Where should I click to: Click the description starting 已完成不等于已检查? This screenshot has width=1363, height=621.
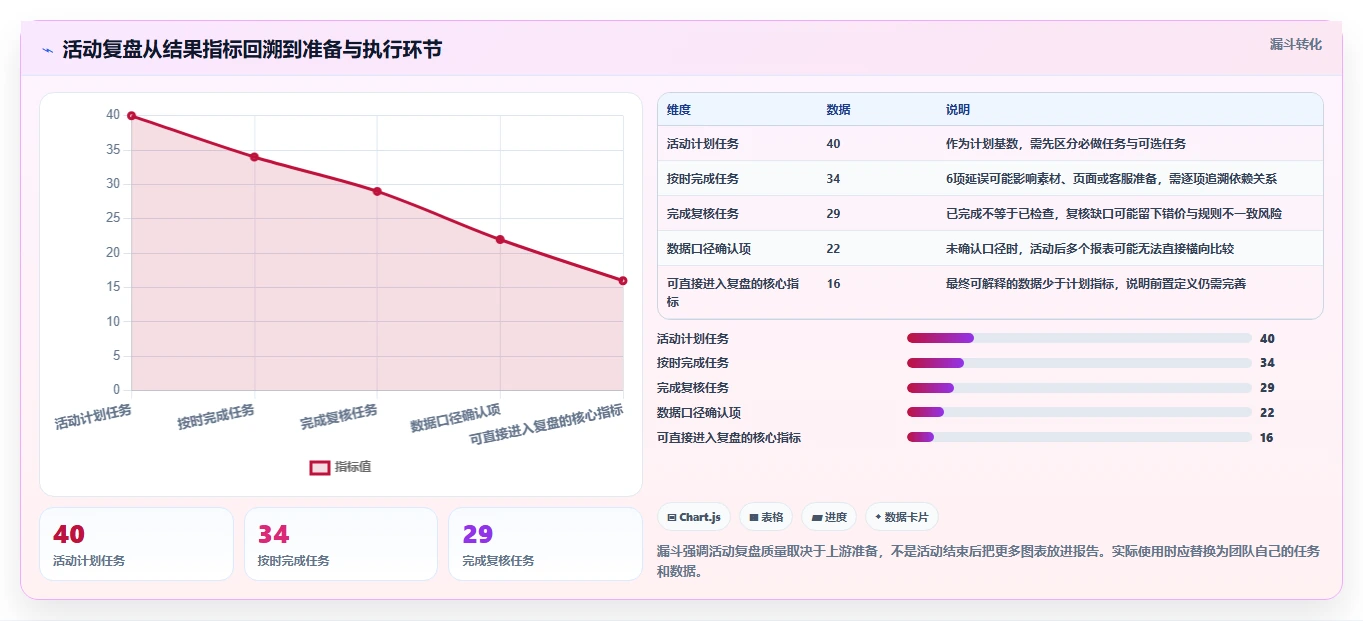[x=1114, y=214]
